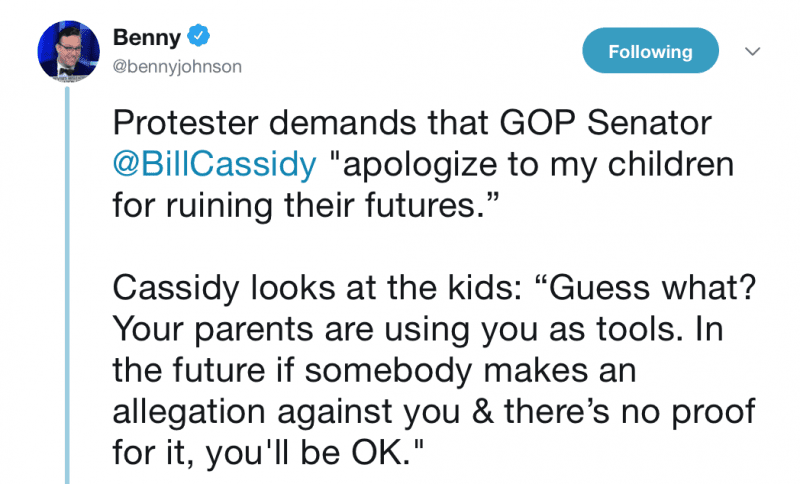Click the display name Benny
The height and width of the screenshot is (484, 800).
click(147, 38)
